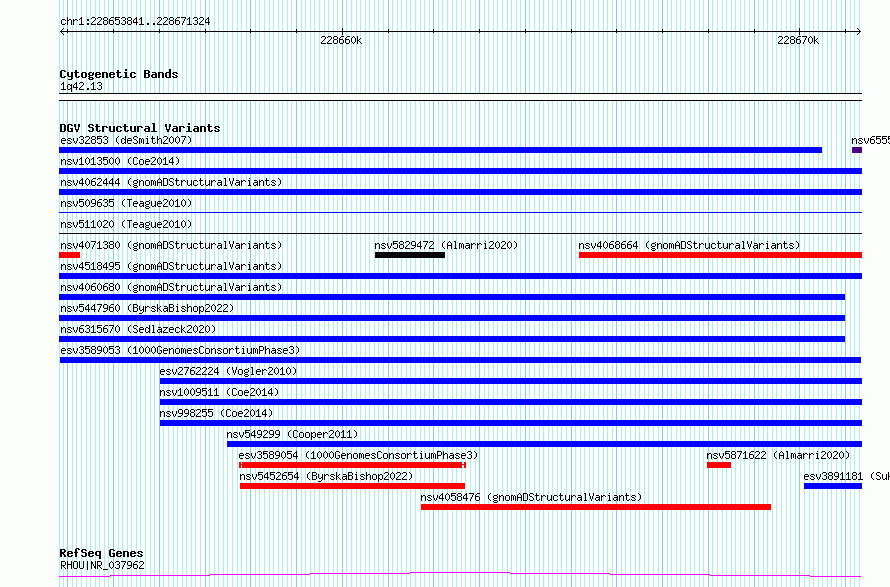
Task: Click the esv32853 (deSmith2007) variant label
Action: point(126,140)
